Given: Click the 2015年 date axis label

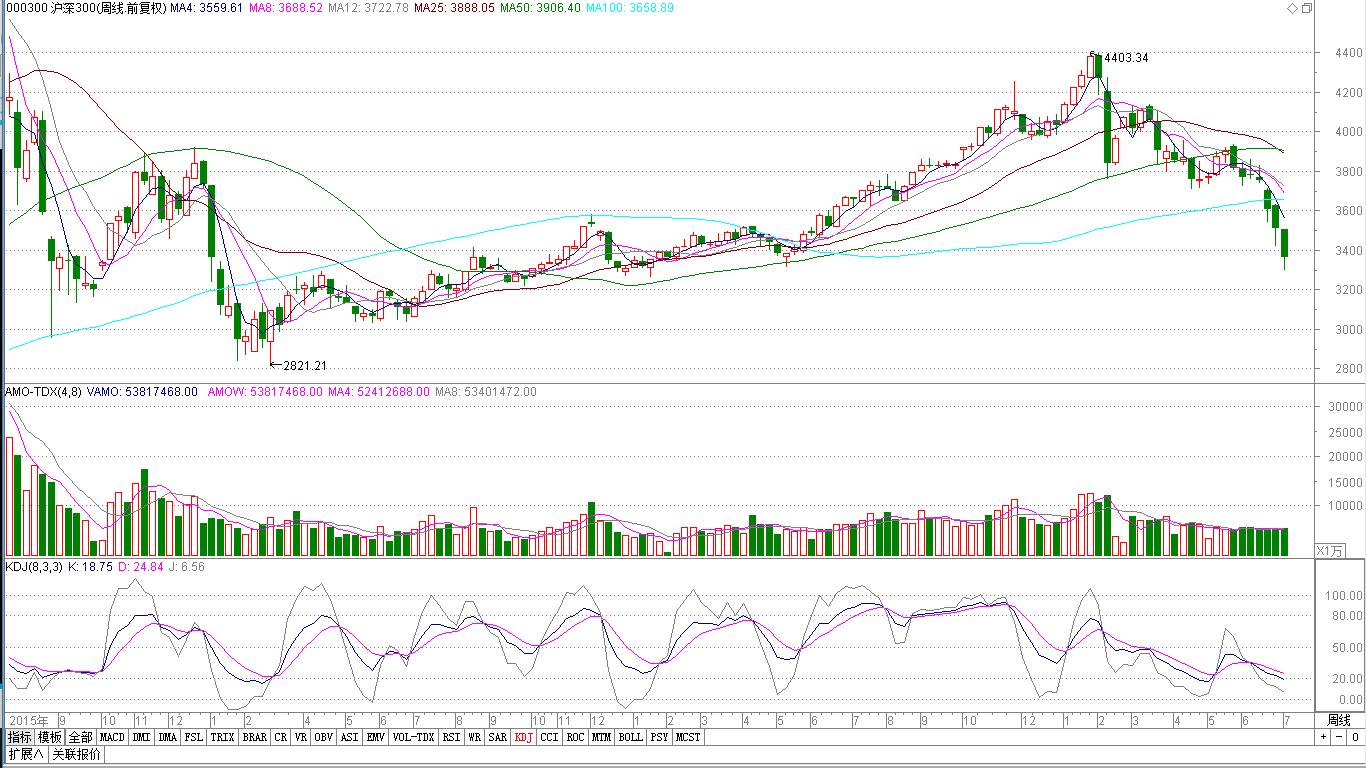Looking at the screenshot, I should click(x=28, y=720).
